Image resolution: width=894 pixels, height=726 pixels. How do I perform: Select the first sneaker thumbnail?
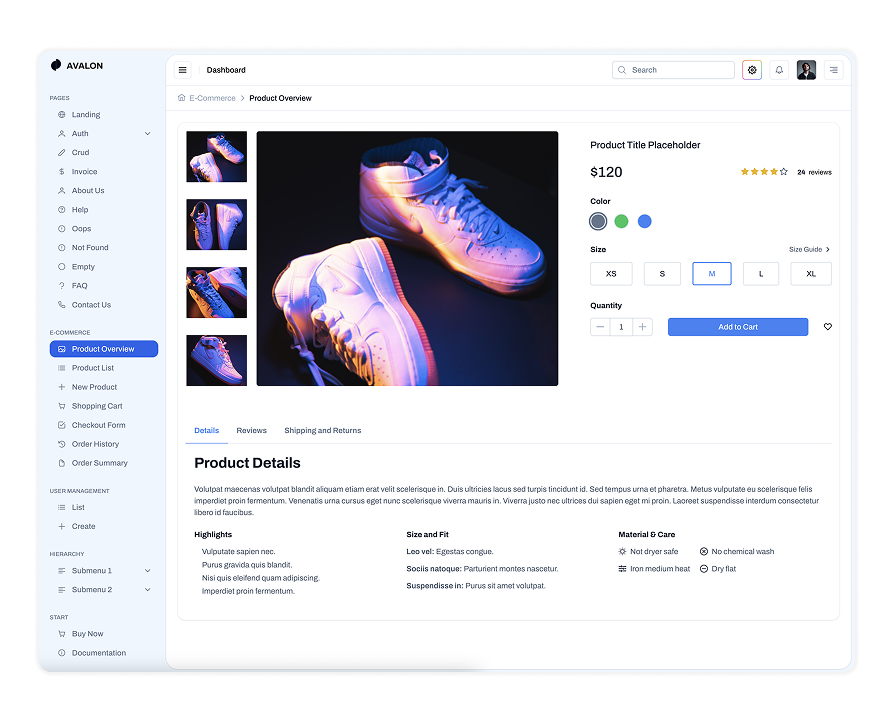pyautogui.click(x=217, y=157)
